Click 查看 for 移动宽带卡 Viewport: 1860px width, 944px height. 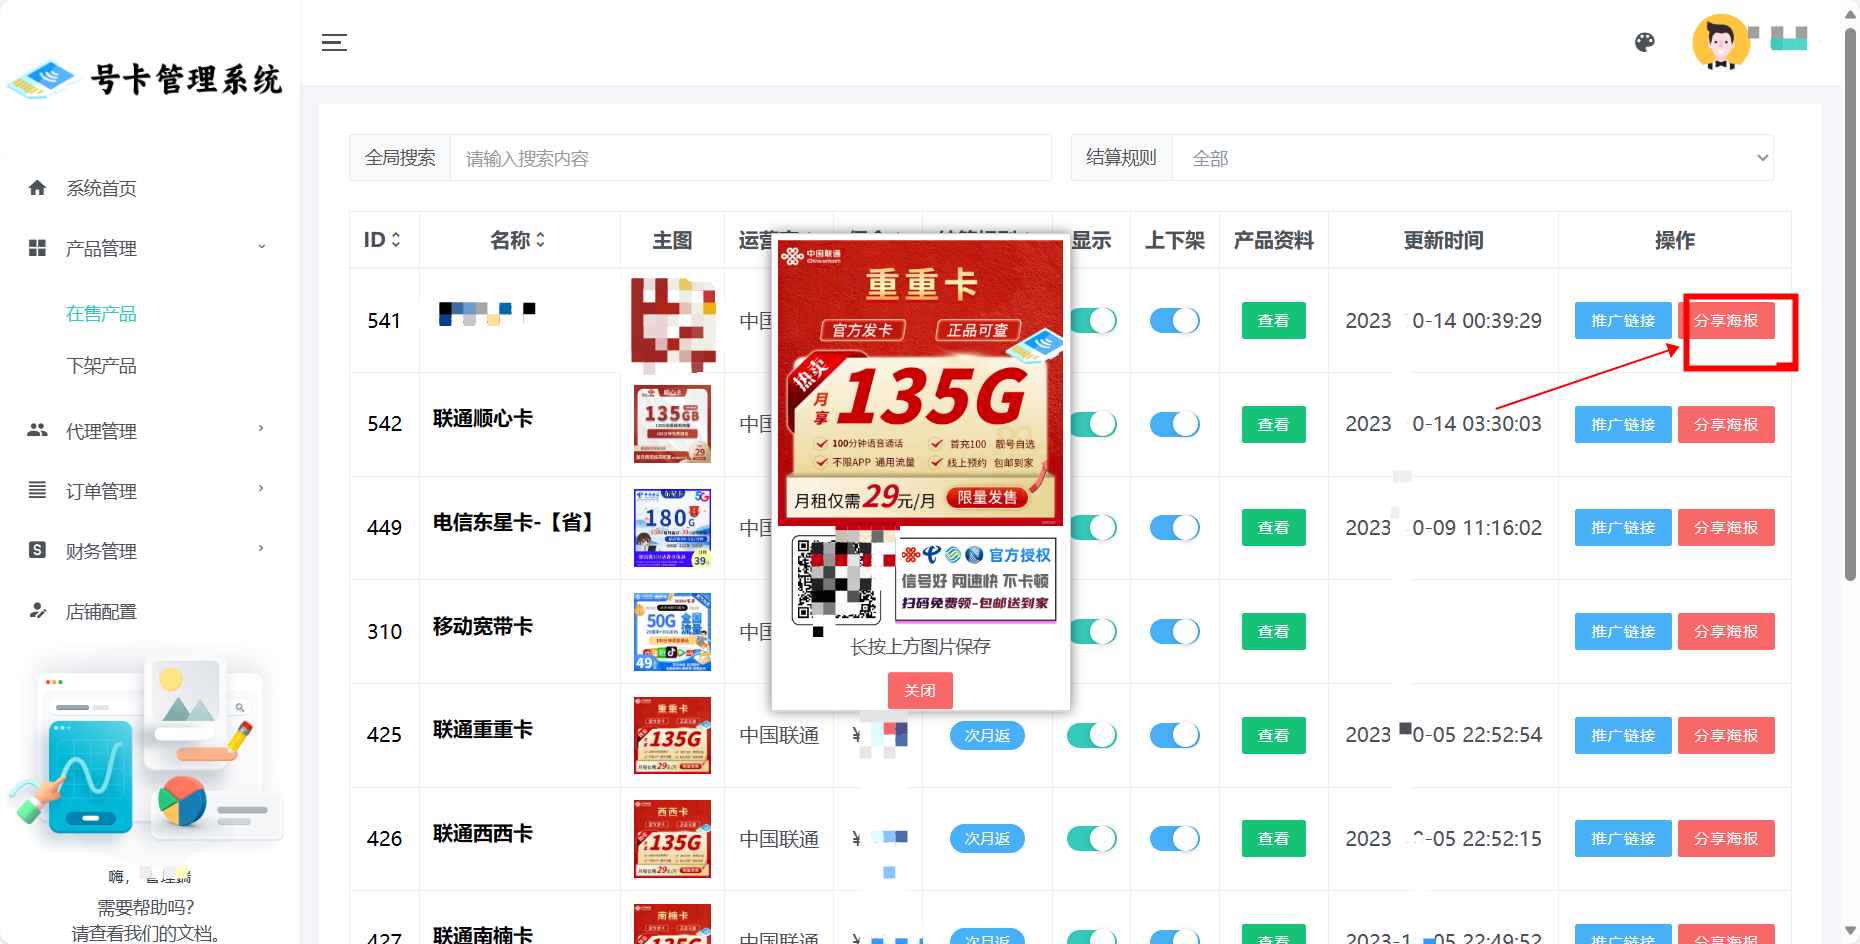point(1273,631)
